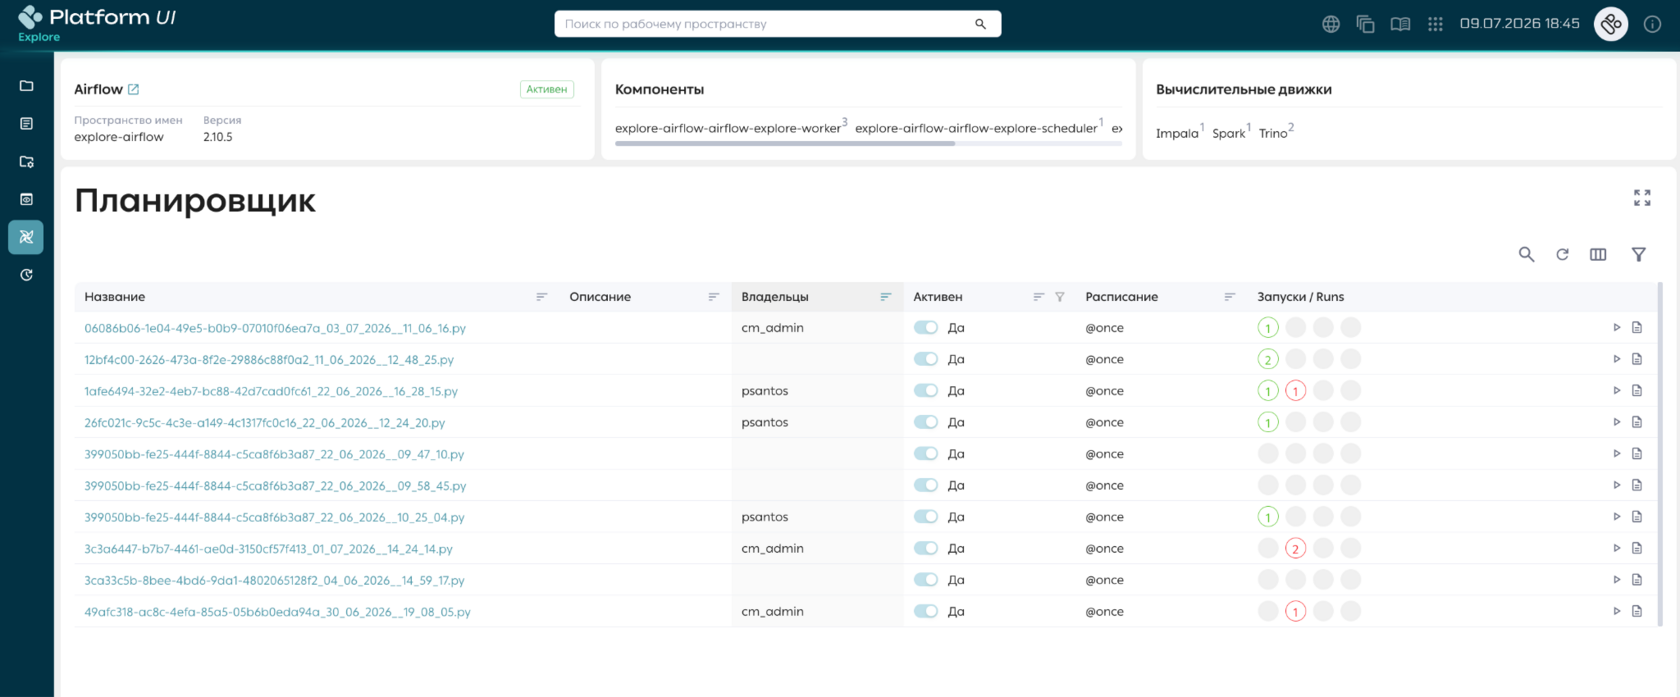Open the Airflow external link icon
The image size is (1680, 697).
pos(133,89)
